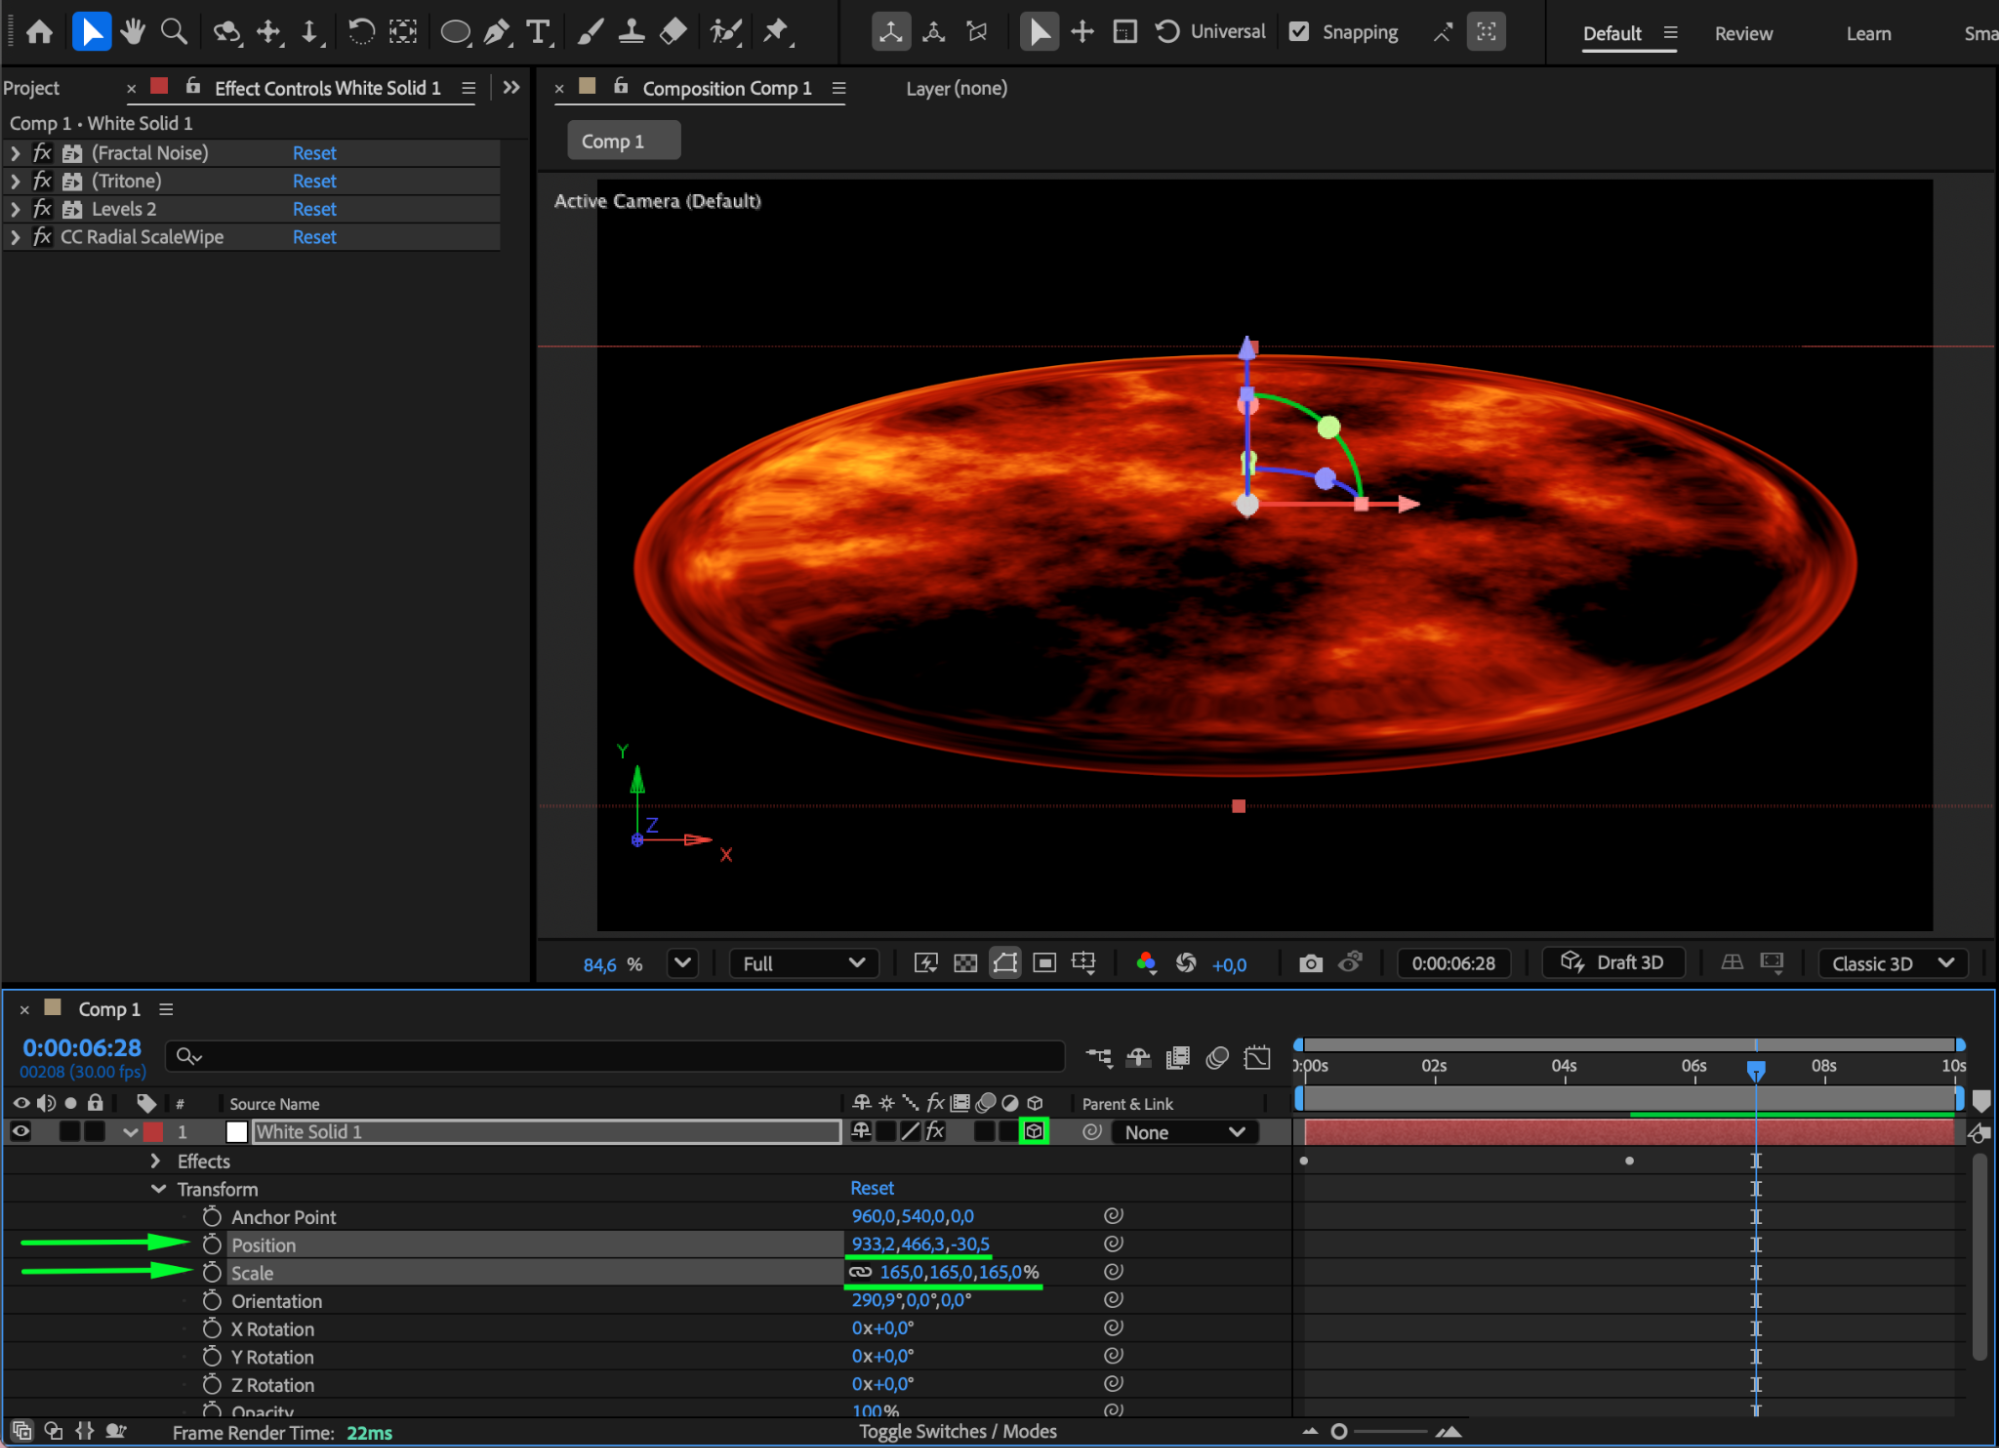Open the Classic 3D renderer dropdown
Image resolution: width=1999 pixels, height=1448 pixels.
tap(1891, 963)
